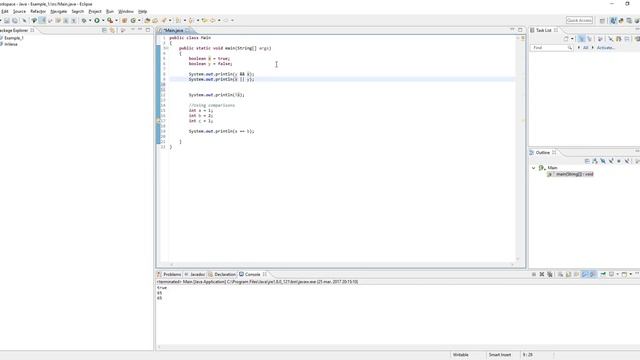Open the Refactor menu
Viewport: 640px width, 360px height.
[38, 11]
